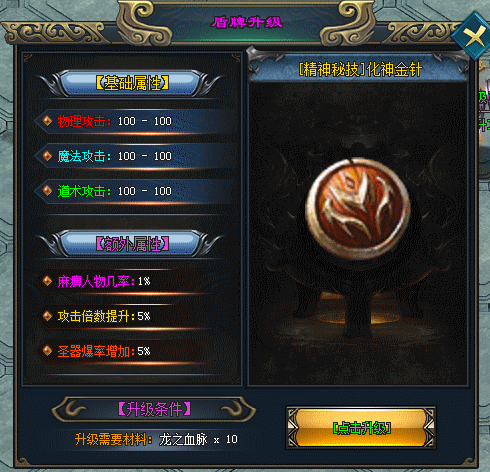Click the diamond icon beside 麻痹人物几率
This screenshot has height=472, width=490.
[x=47, y=281]
